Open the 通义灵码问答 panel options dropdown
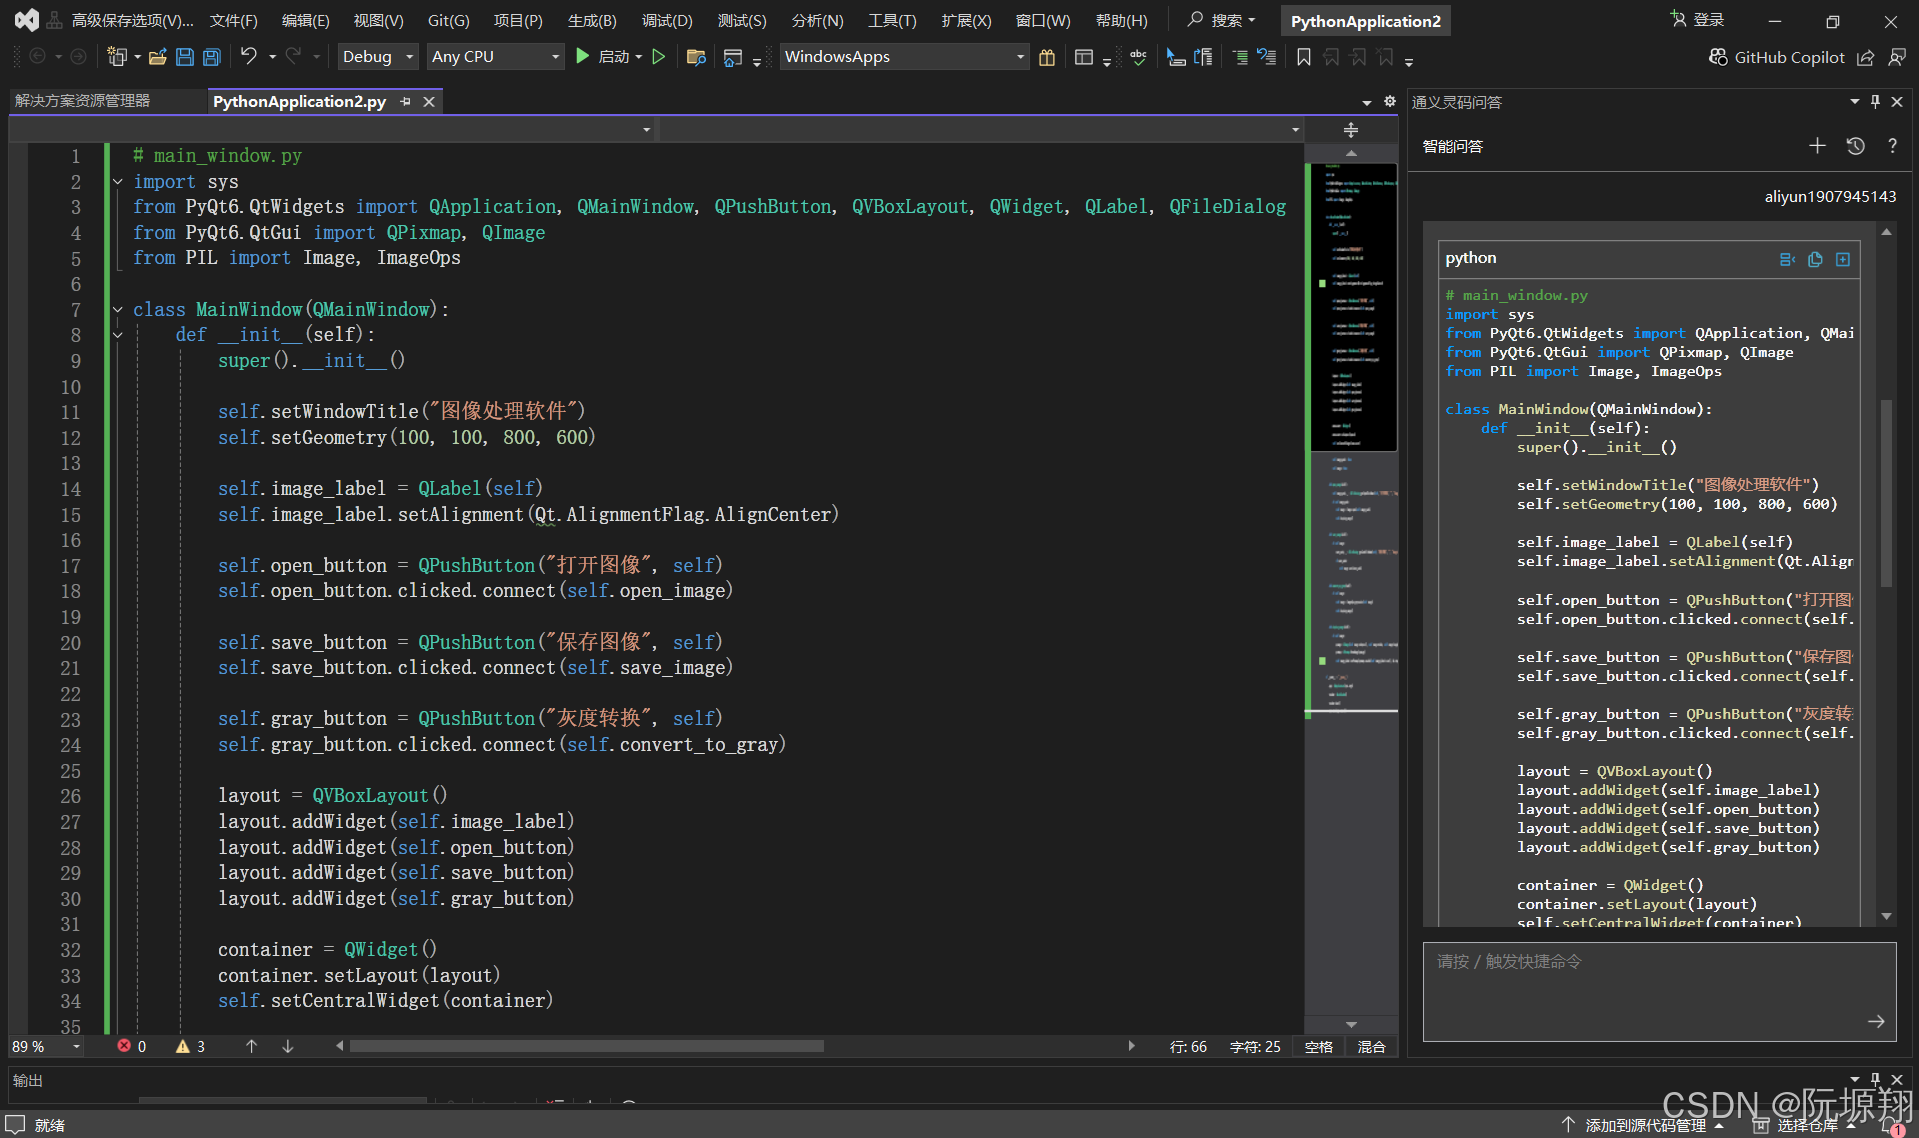The width and height of the screenshot is (1919, 1138). tap(1855, 101)
